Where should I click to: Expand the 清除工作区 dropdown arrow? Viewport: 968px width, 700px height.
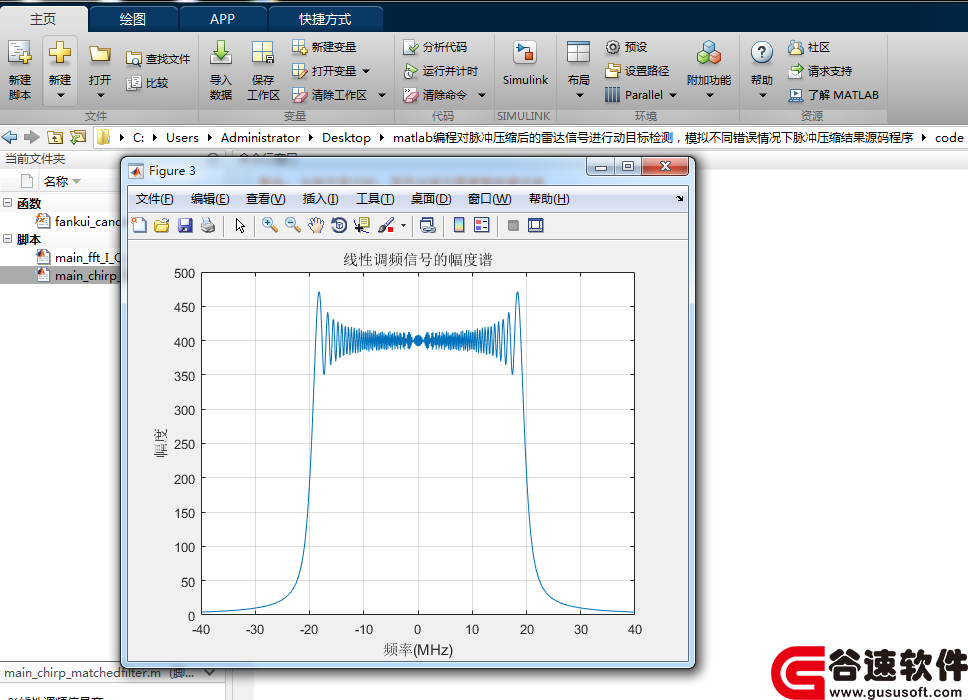pyautogui.click(x=382, y=95)
